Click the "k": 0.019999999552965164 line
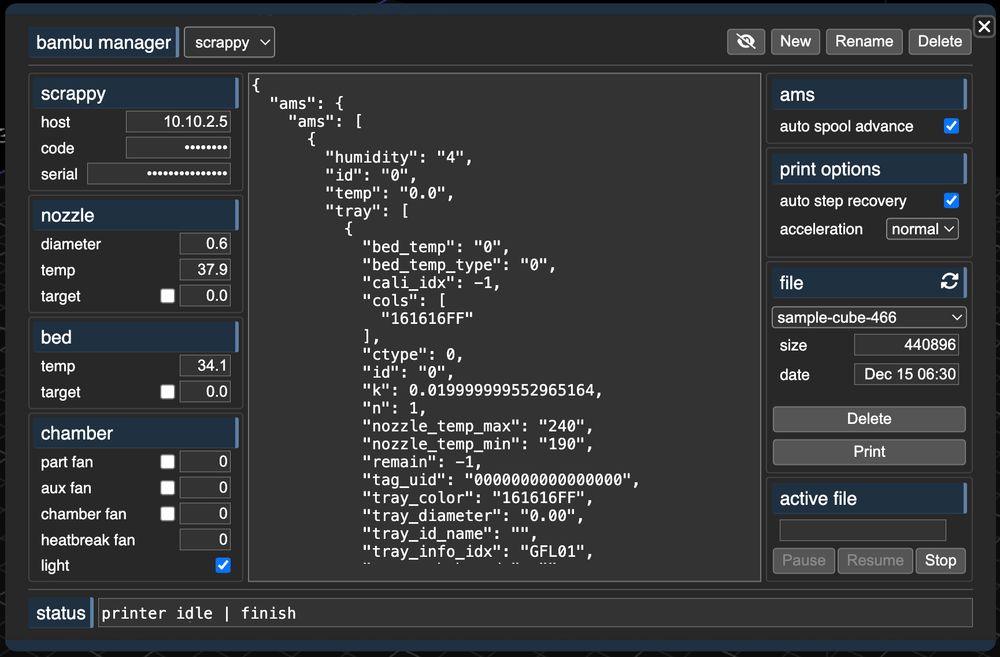Viewport: 1000px width, 657px height. coord(482,390)
